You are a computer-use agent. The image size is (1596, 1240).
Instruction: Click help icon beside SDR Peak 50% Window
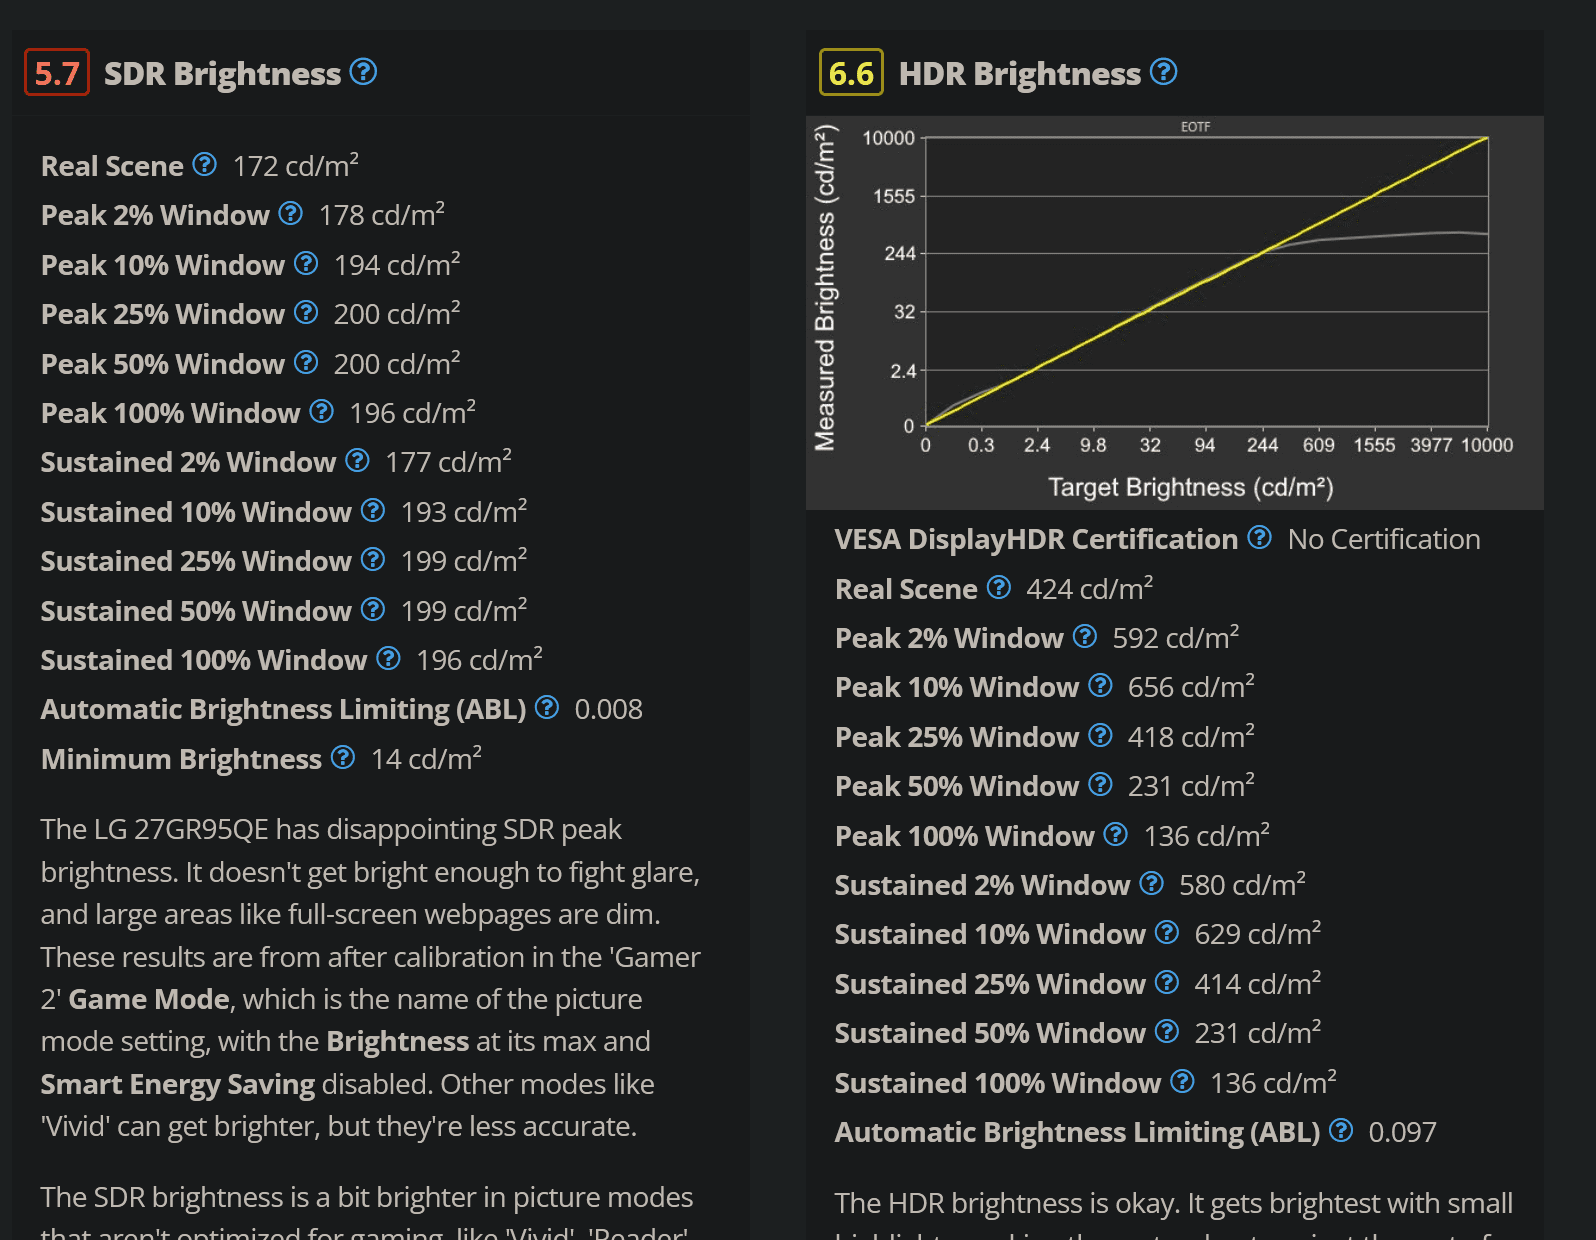[306, 362]
